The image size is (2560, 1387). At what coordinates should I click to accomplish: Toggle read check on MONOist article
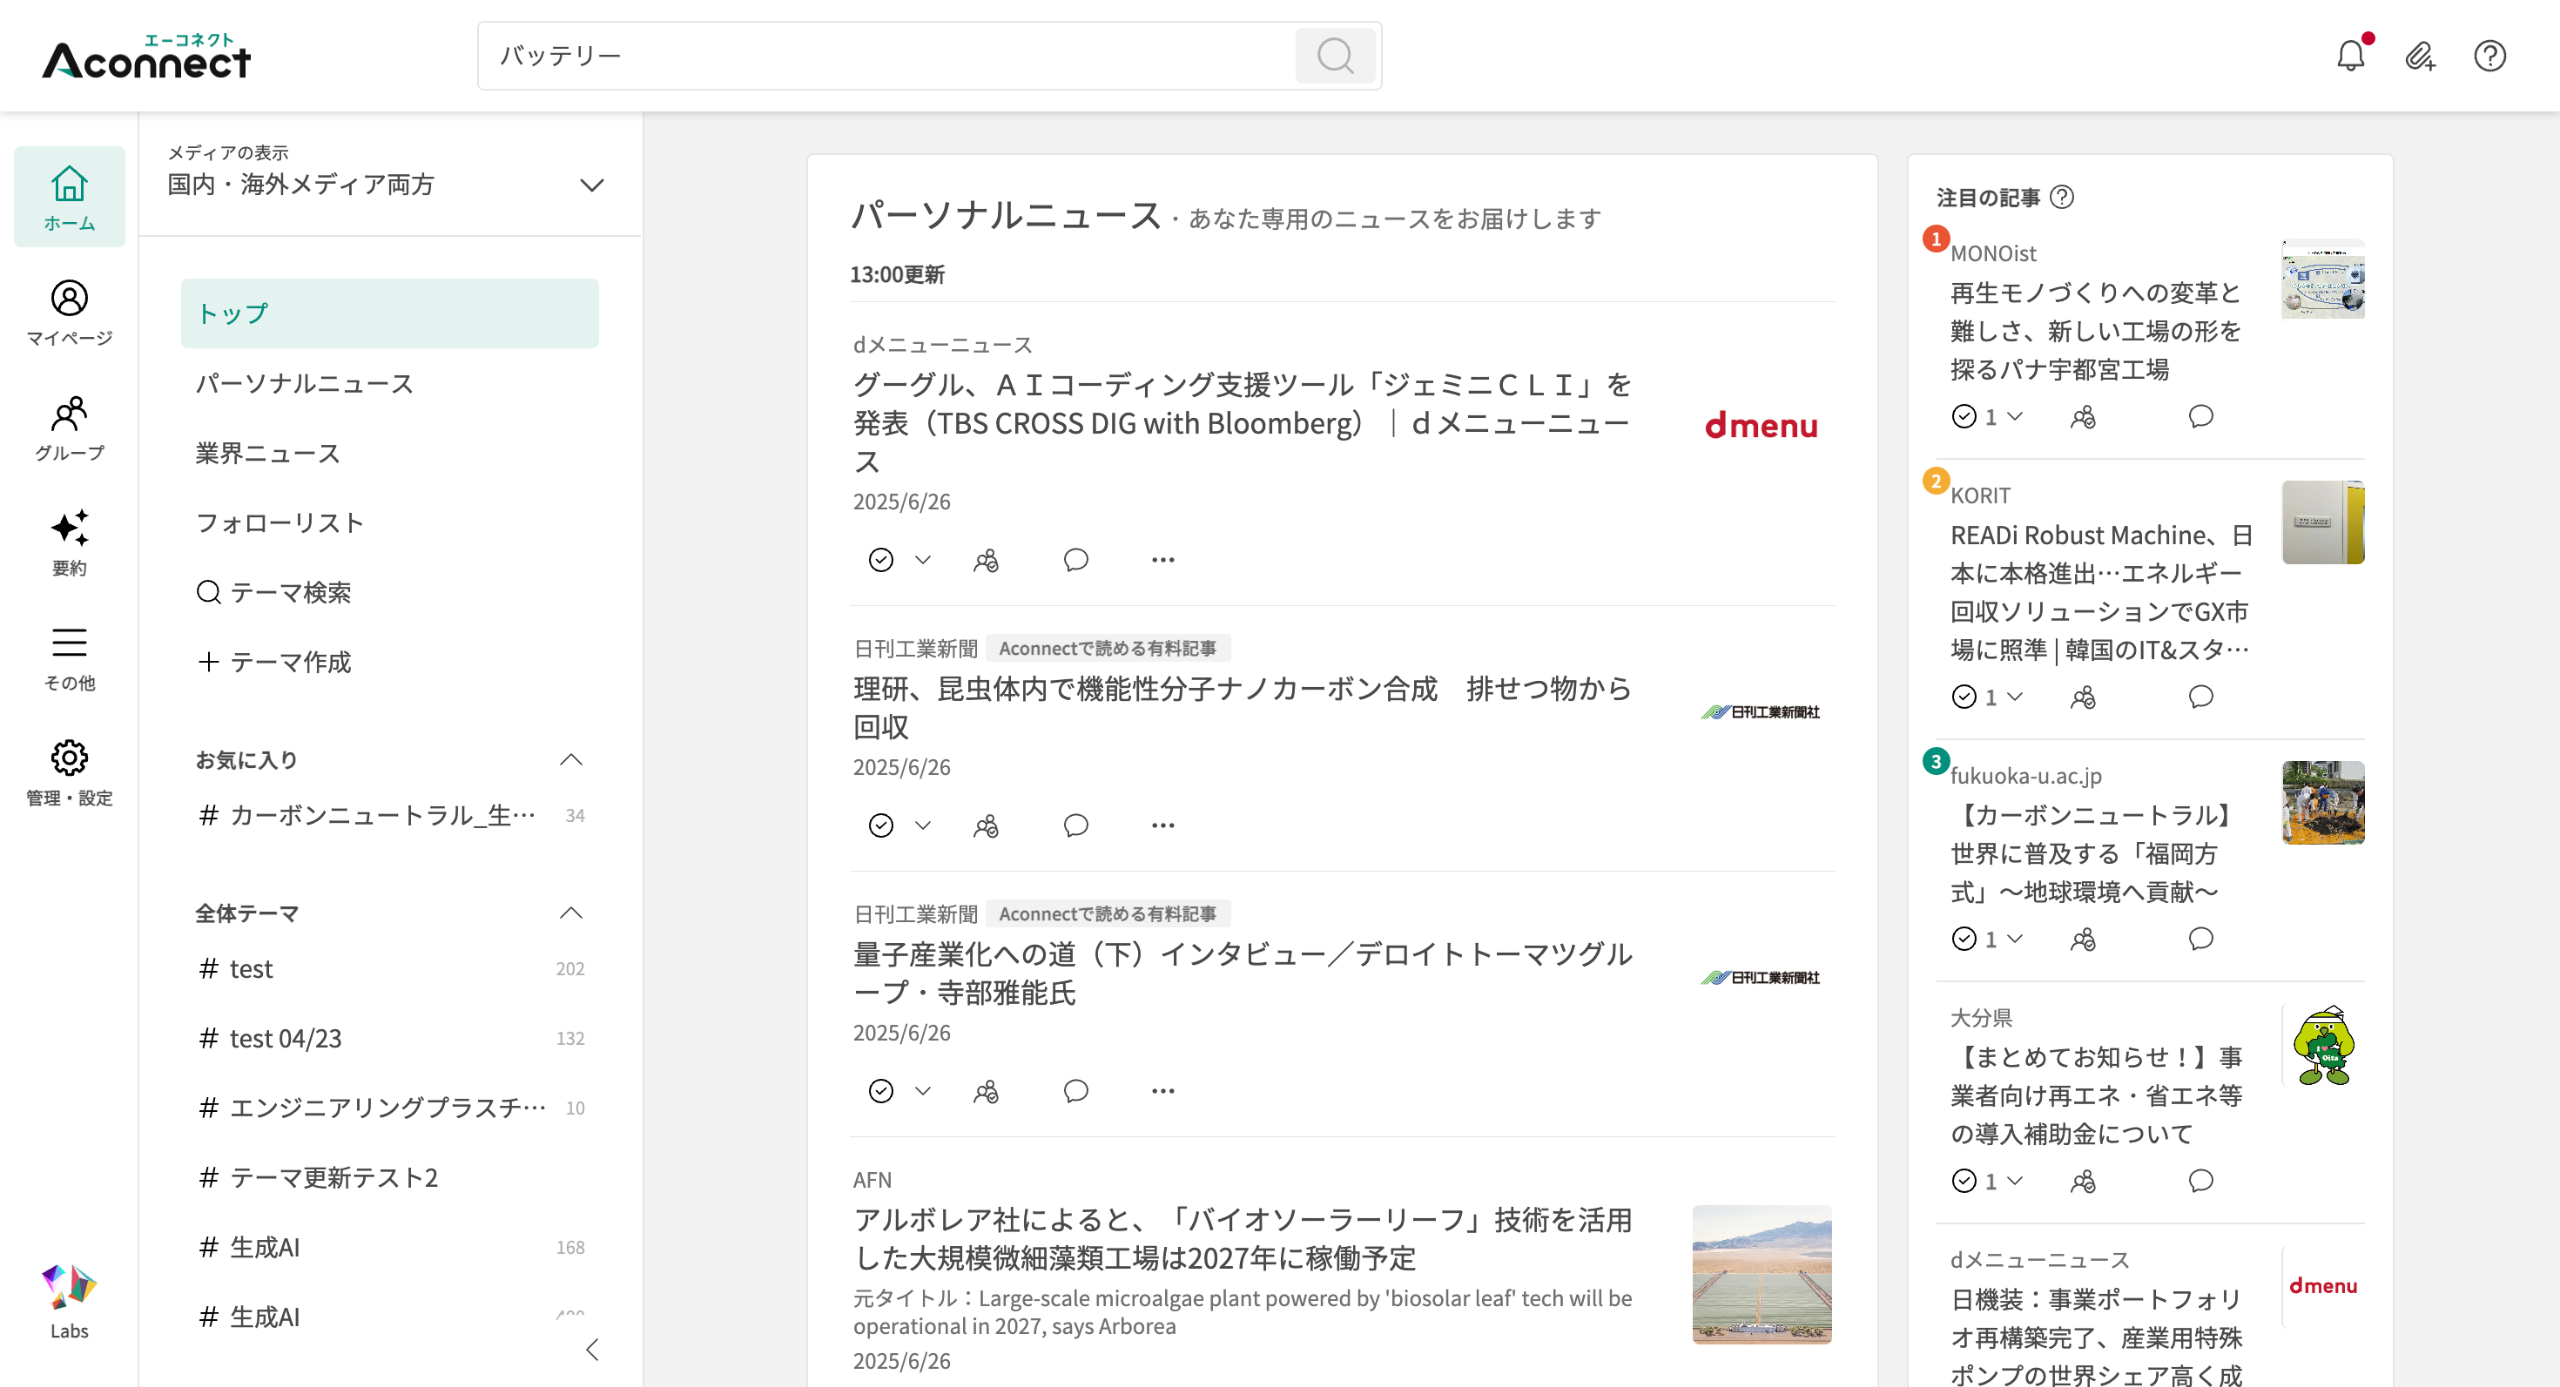[x=1964, y=417]
